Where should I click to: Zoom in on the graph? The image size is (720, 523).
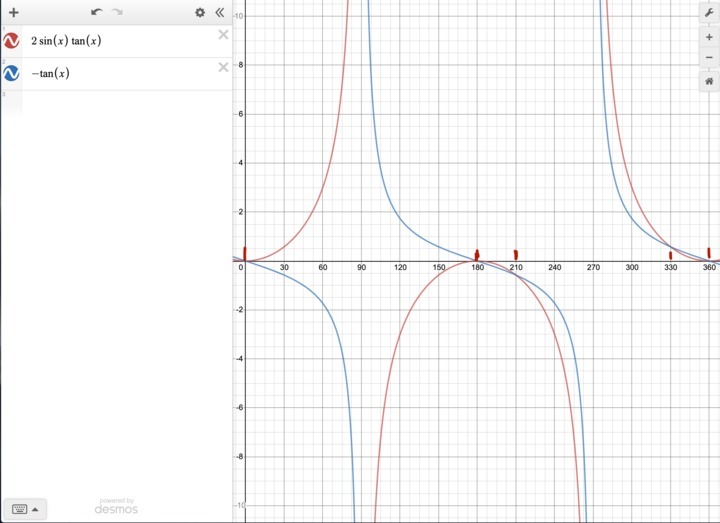click(x=708, y=37)
